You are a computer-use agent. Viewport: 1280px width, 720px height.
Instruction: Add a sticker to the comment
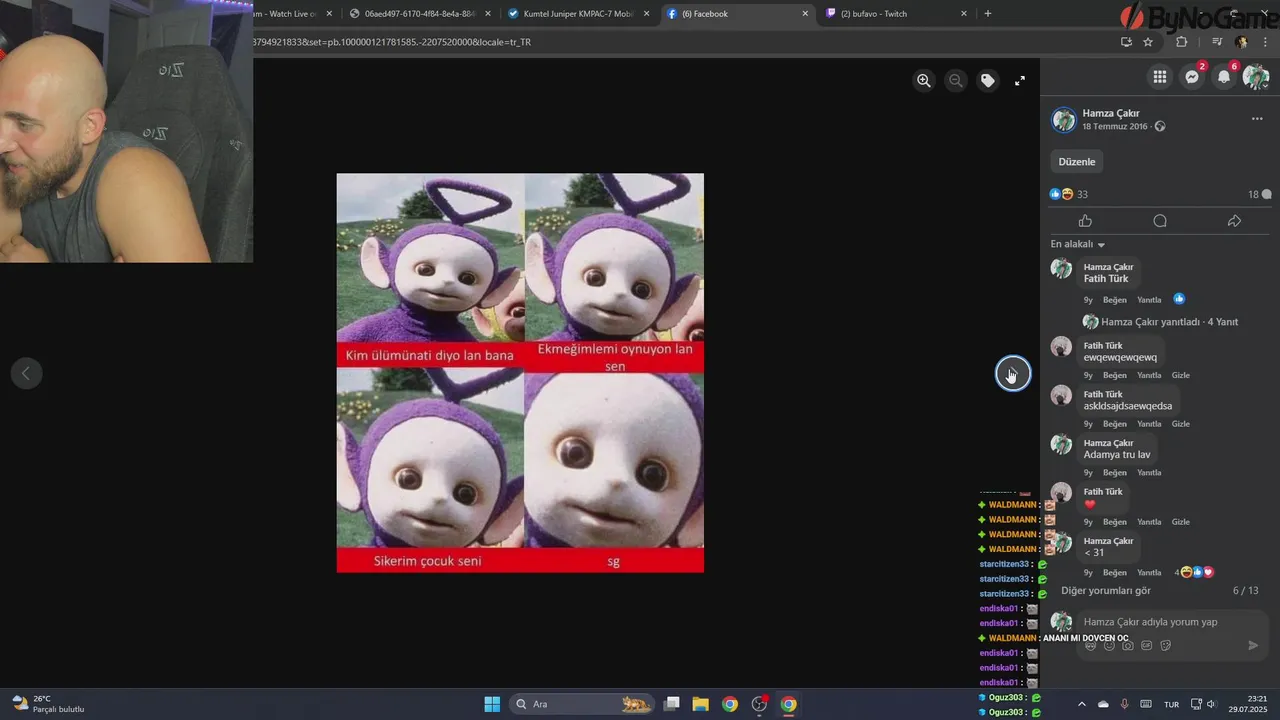[x=1166, y=646]
